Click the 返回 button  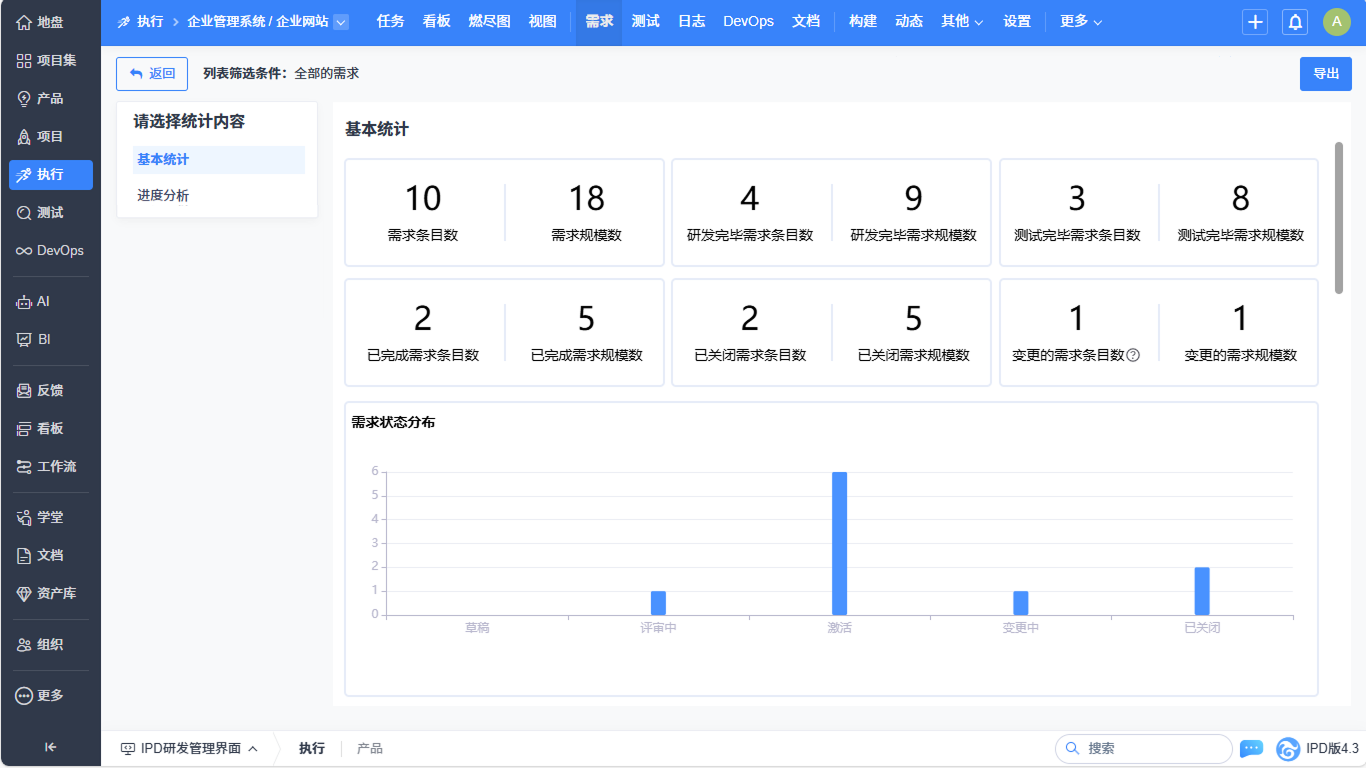(x=152, y=73)
